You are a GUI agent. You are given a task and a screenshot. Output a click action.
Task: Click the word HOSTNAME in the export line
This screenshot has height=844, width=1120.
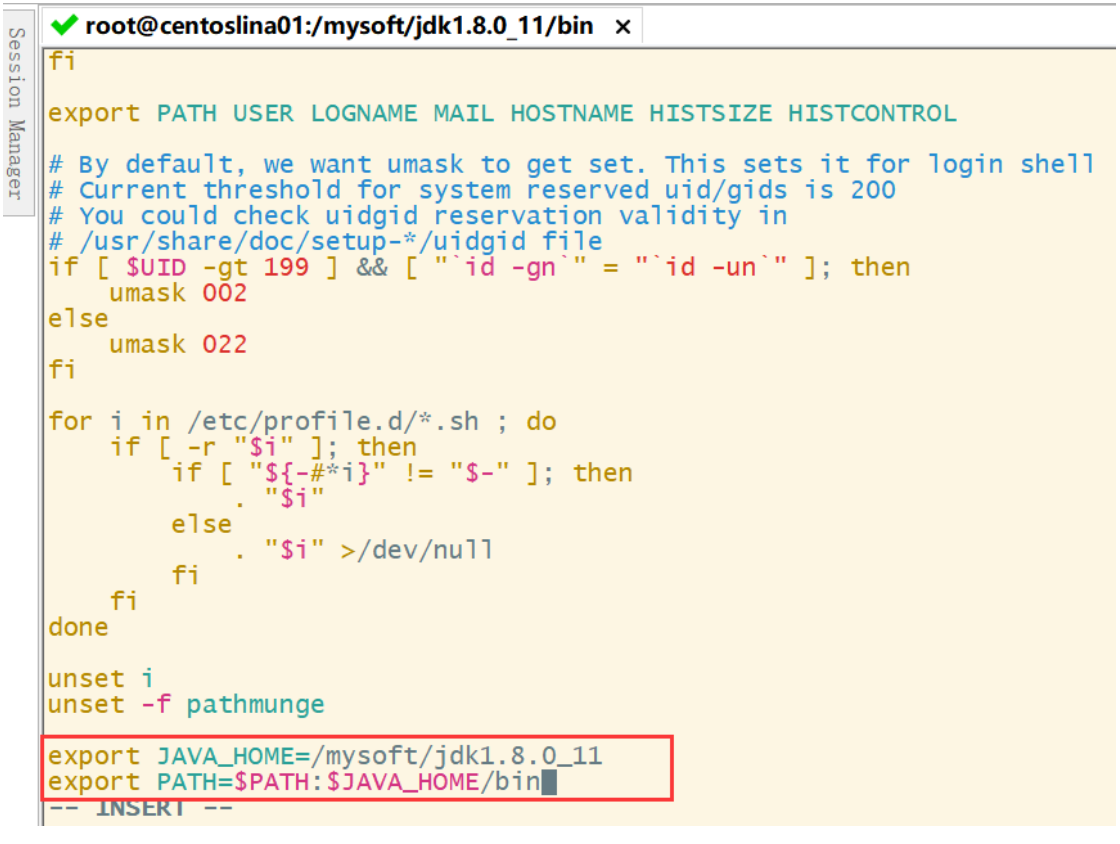[x=571, y=114]
